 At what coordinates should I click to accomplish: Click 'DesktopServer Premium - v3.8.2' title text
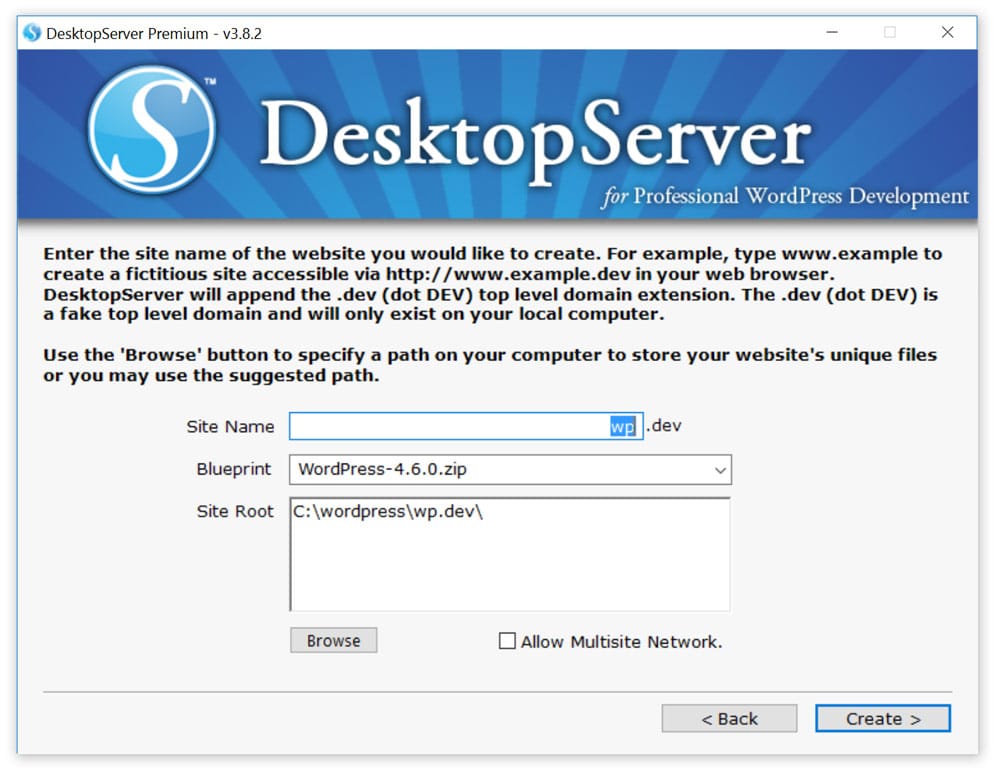154,34
